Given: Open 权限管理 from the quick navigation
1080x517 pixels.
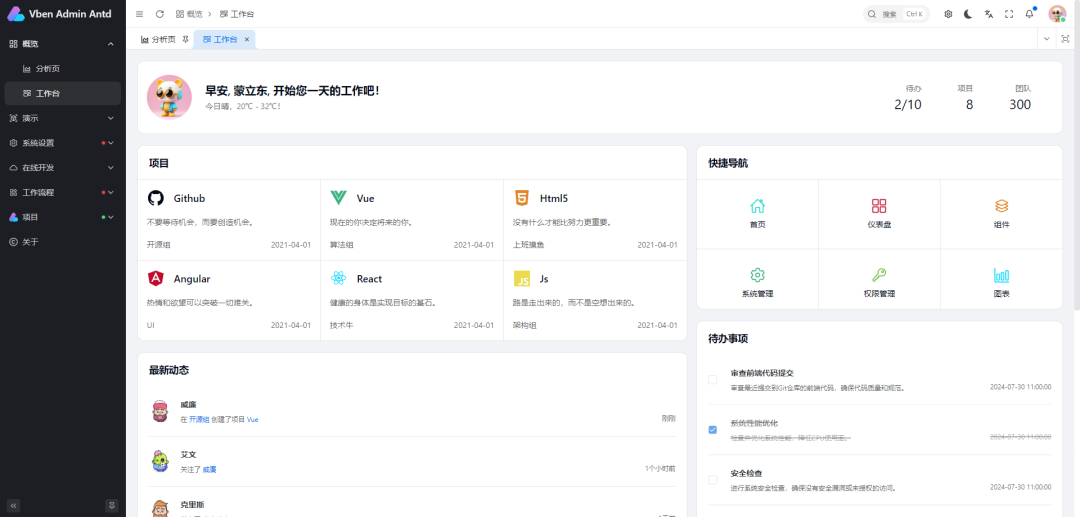Looking at the screenshot, I should pyautogui.click(x=879, y=275).
